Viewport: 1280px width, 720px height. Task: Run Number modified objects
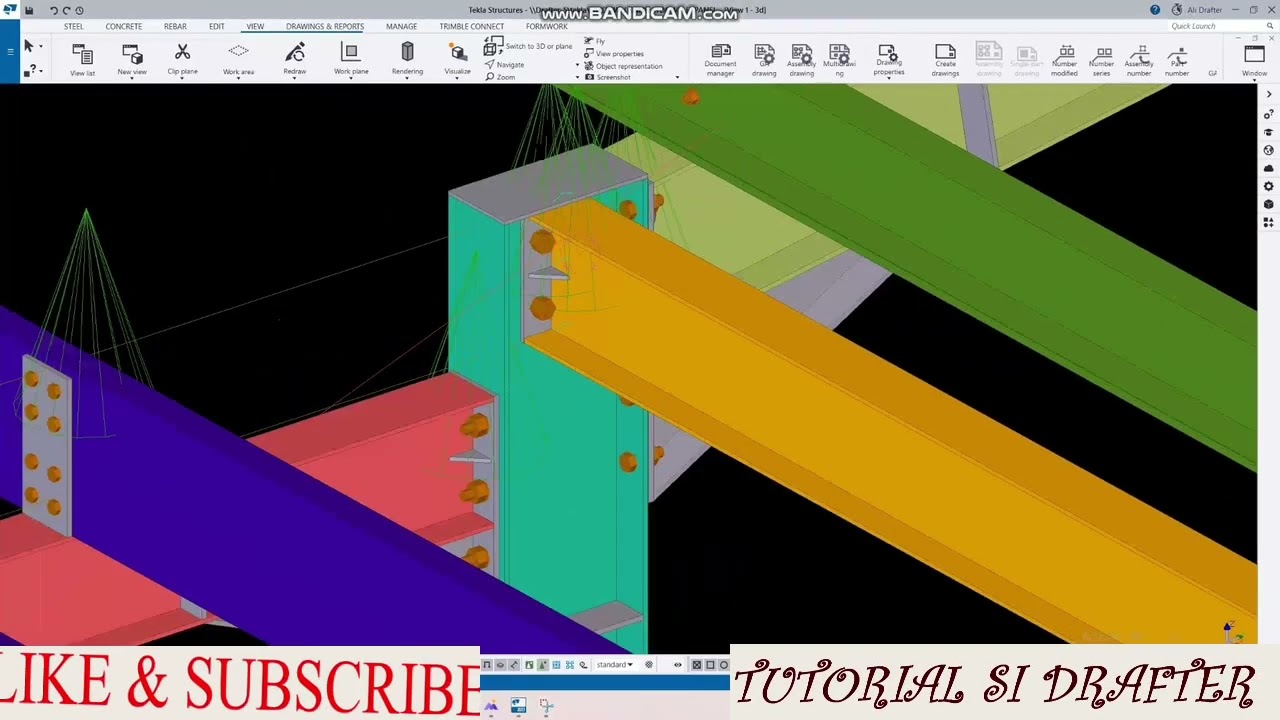click(x=1064, y=60)
